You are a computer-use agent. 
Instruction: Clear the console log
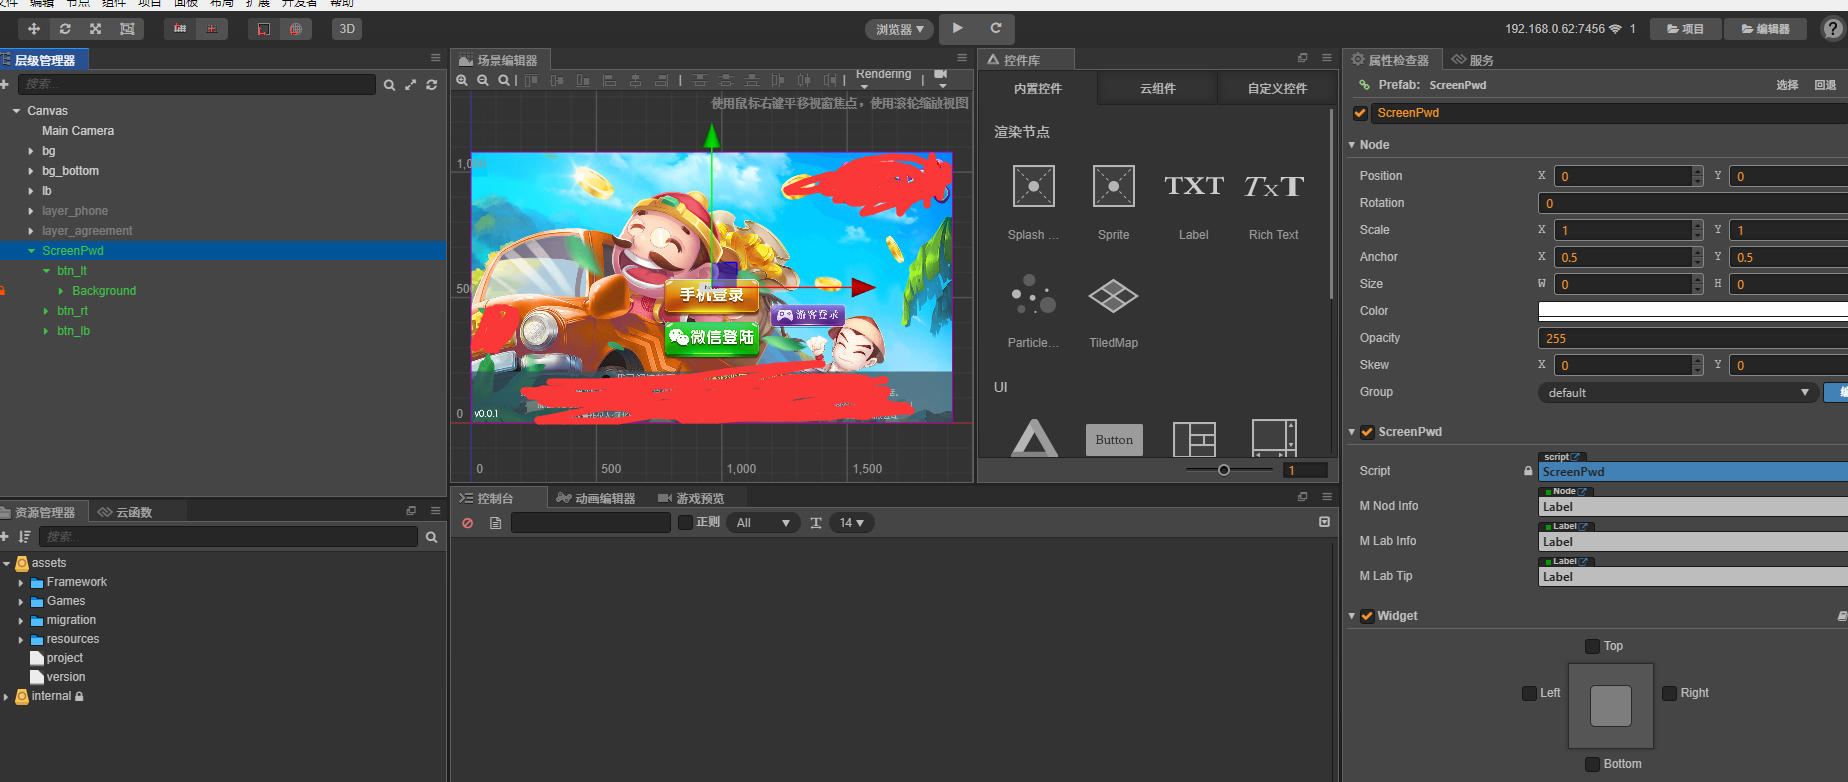pos(467,523)
